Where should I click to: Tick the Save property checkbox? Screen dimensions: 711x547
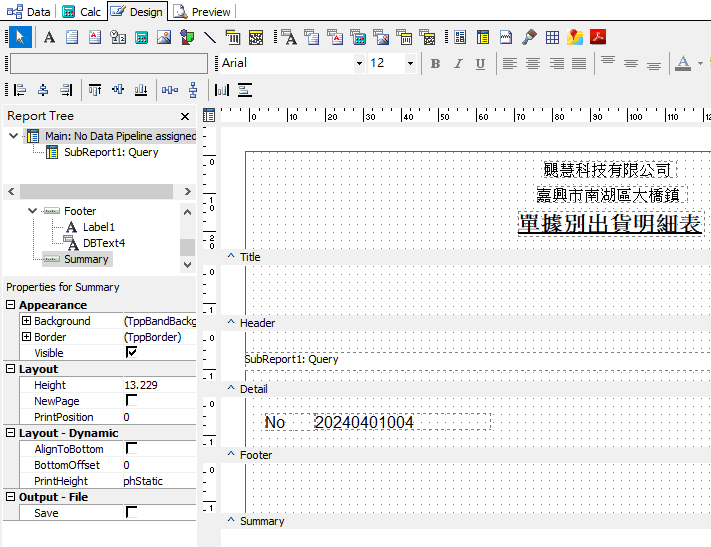click(131, 513)
